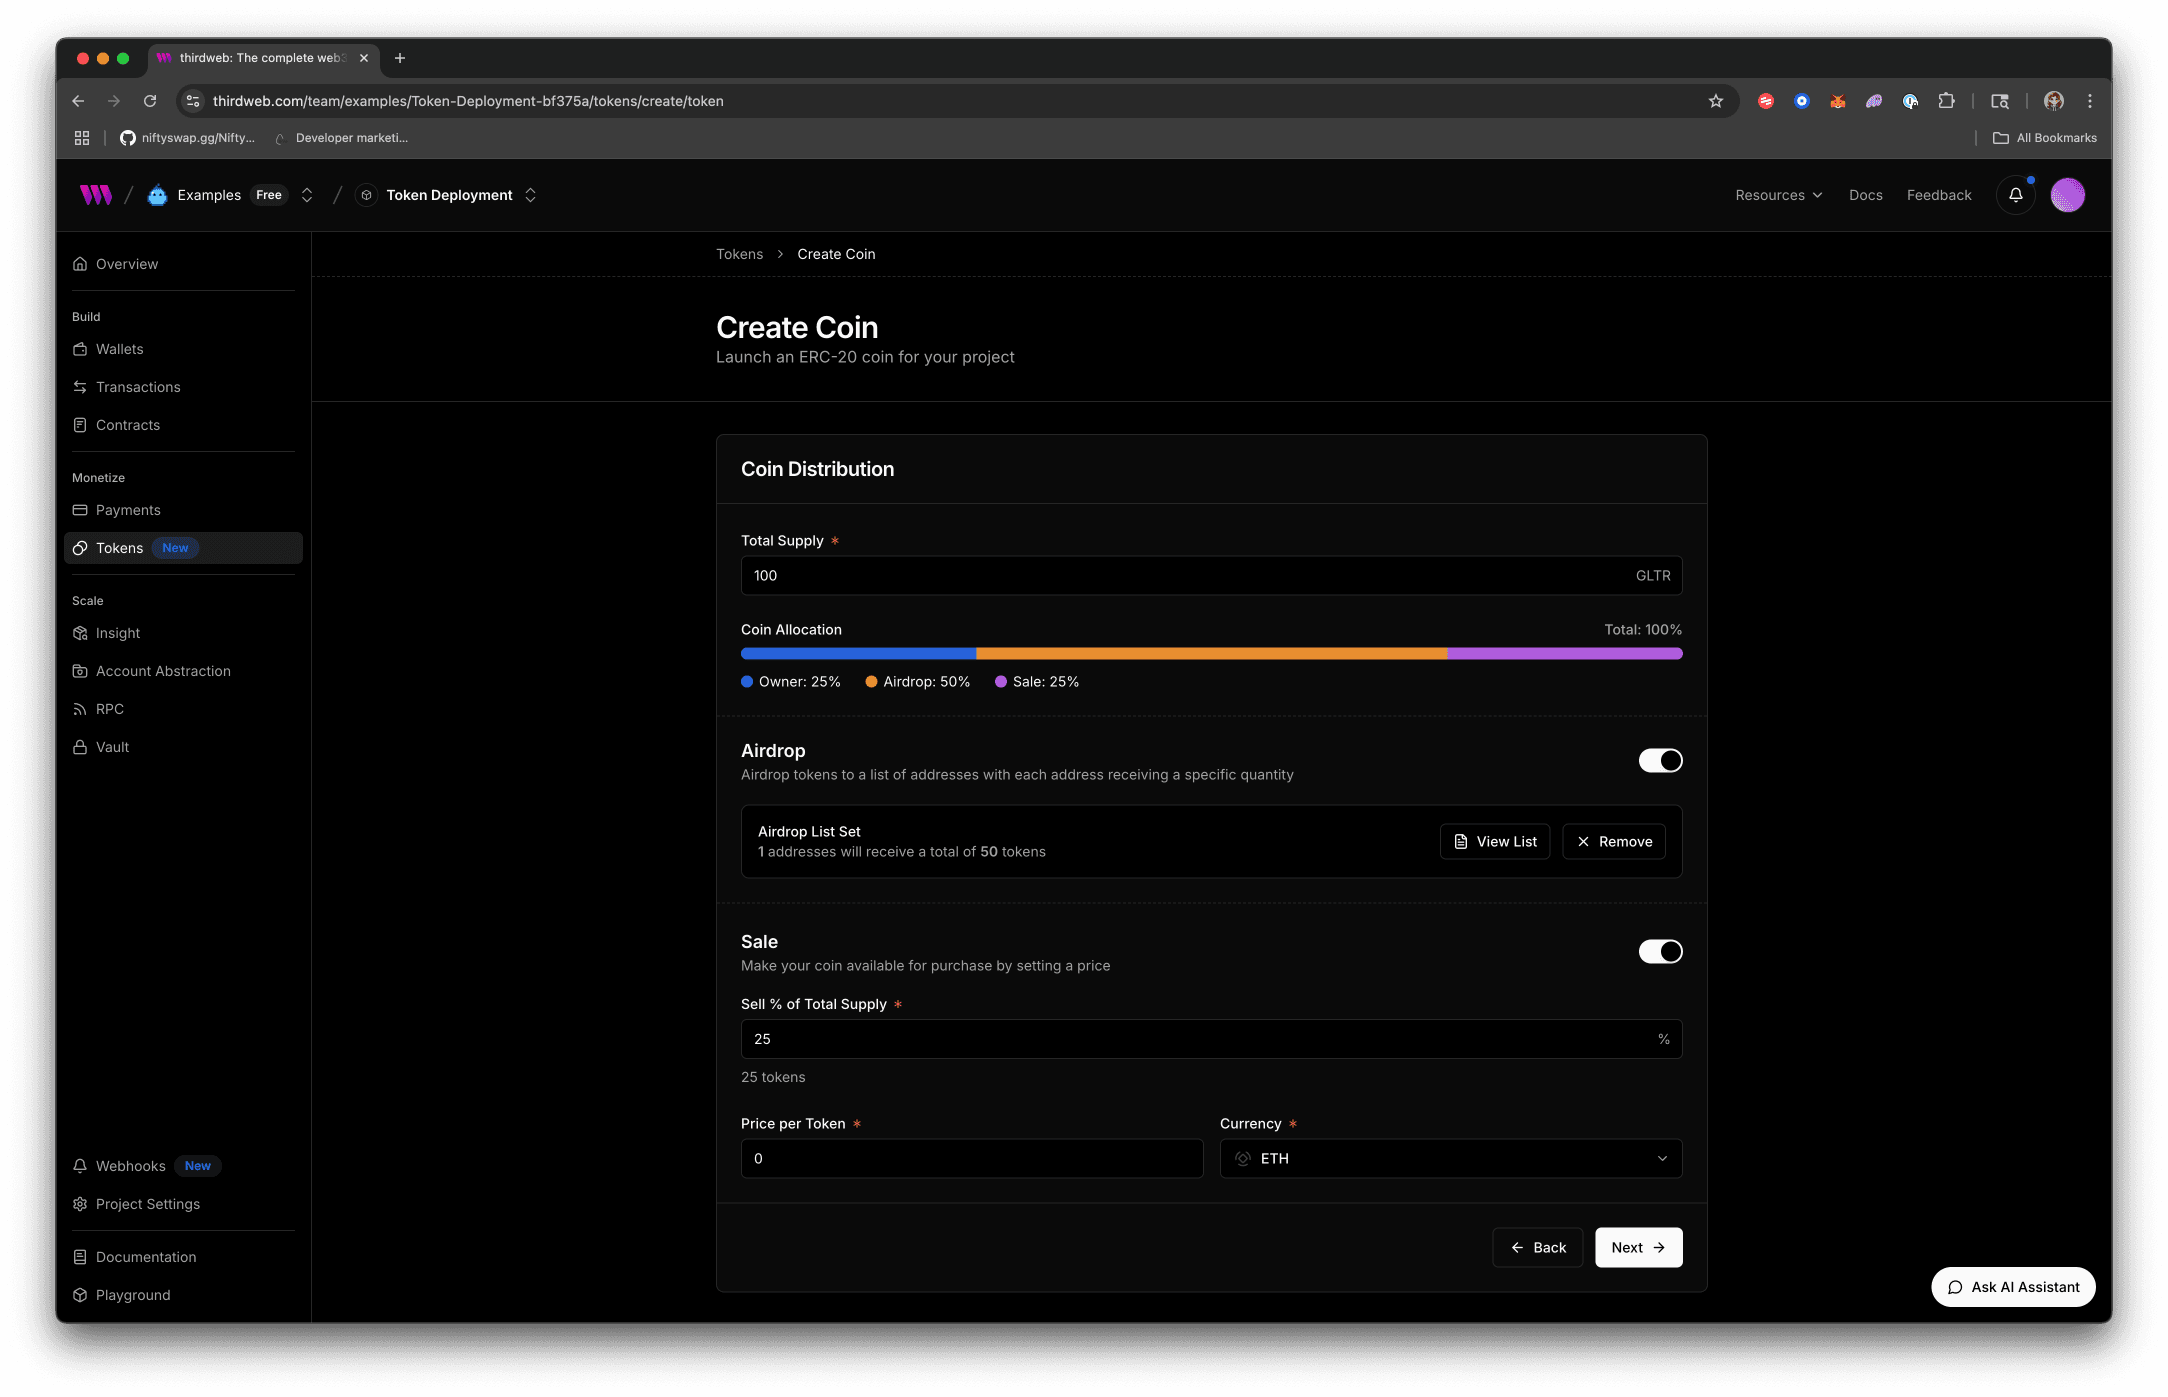Click the Next button
2168x1397 pixels.
point(1637,1247)
